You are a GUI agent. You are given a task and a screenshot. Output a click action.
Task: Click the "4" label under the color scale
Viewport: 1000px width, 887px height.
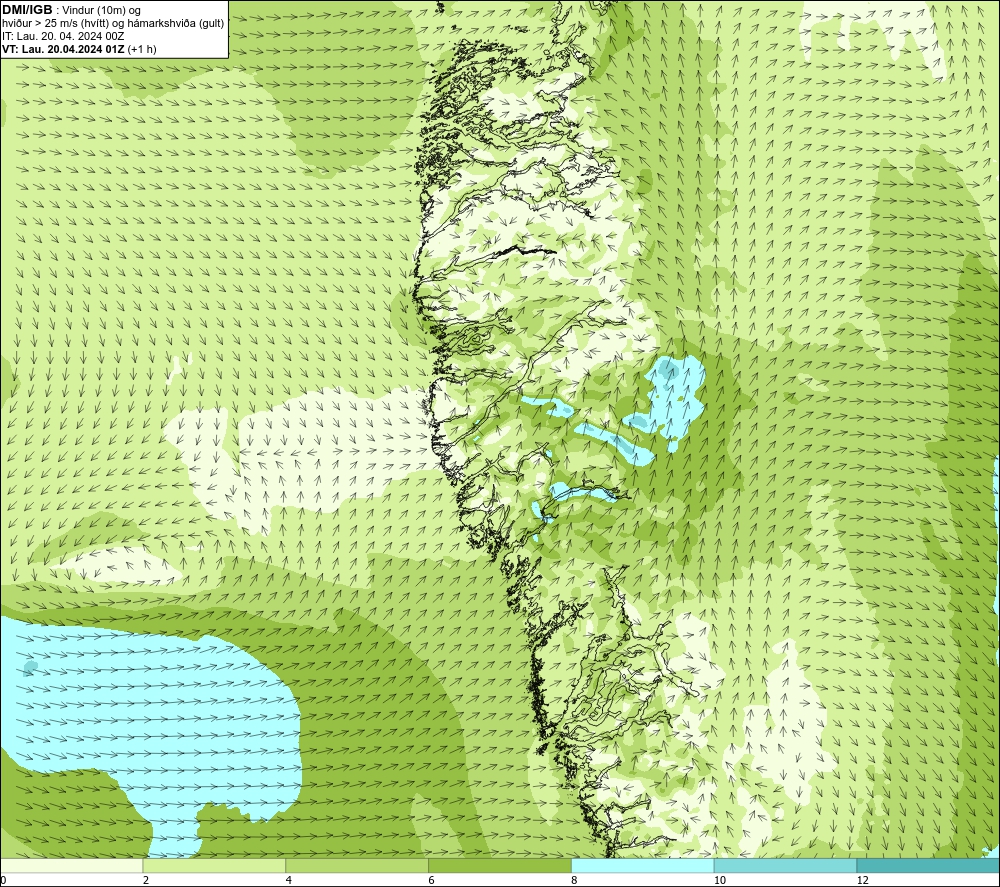(289, 881)
